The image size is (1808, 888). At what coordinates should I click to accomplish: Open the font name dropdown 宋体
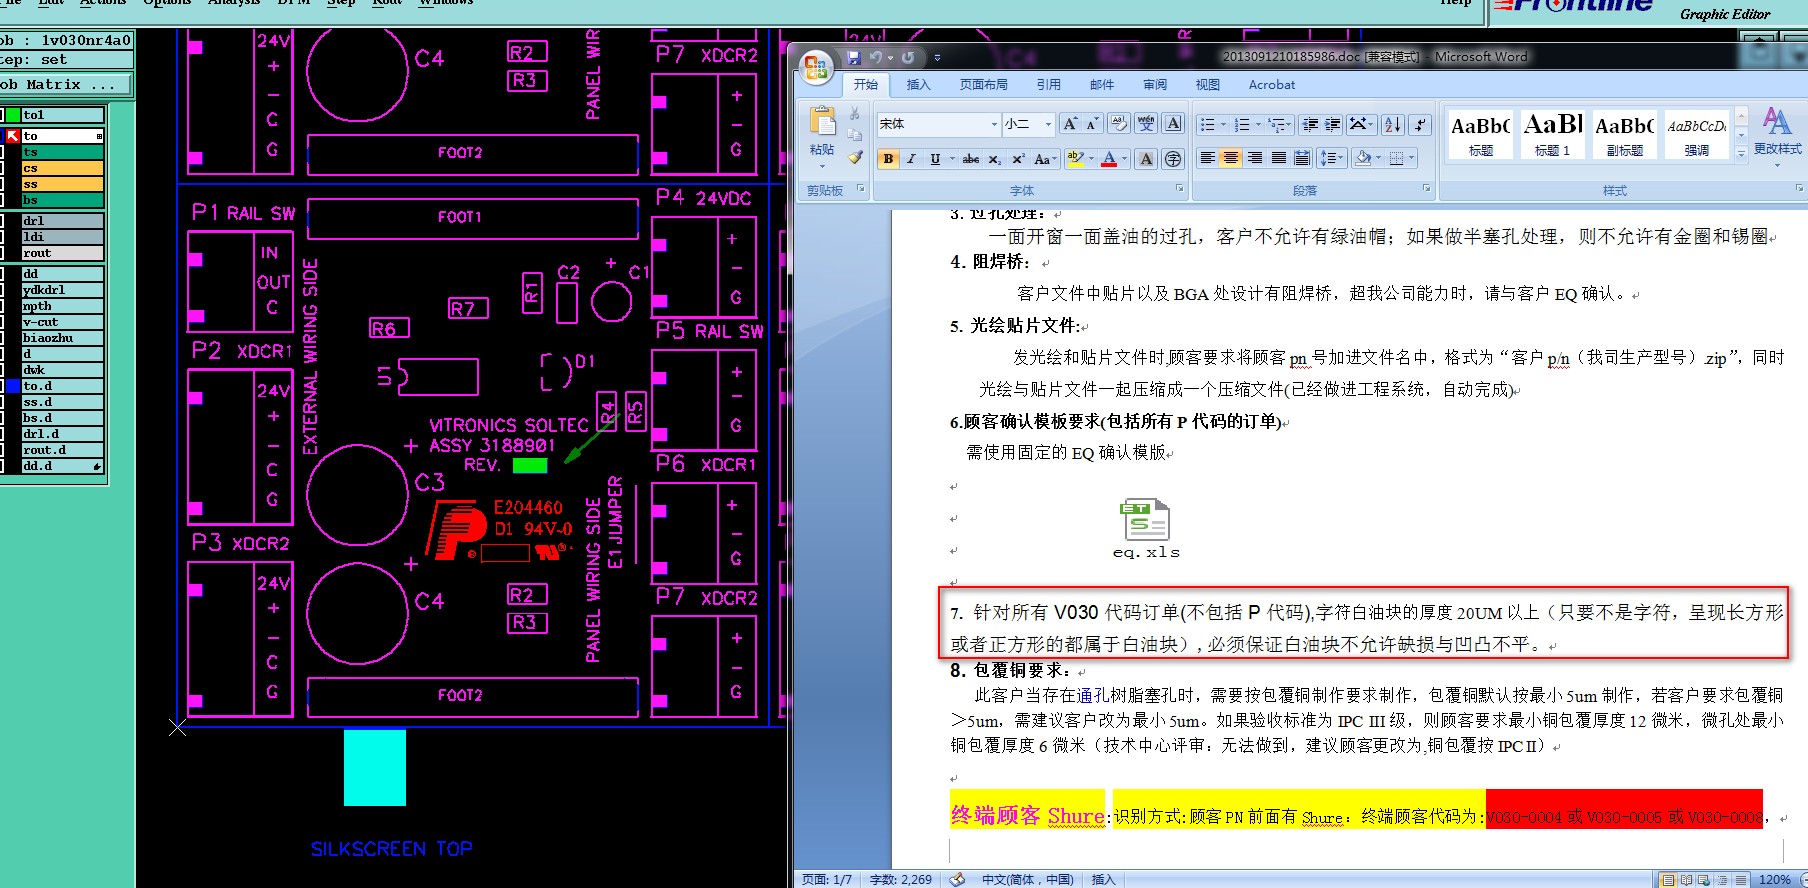point(993,124)
